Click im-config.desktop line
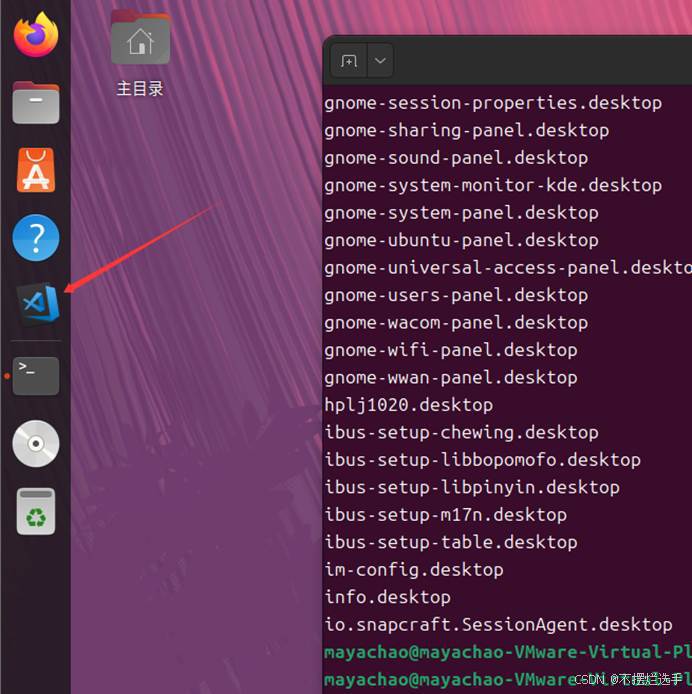Viewport: 692px width, 694px height. (414, 570)
